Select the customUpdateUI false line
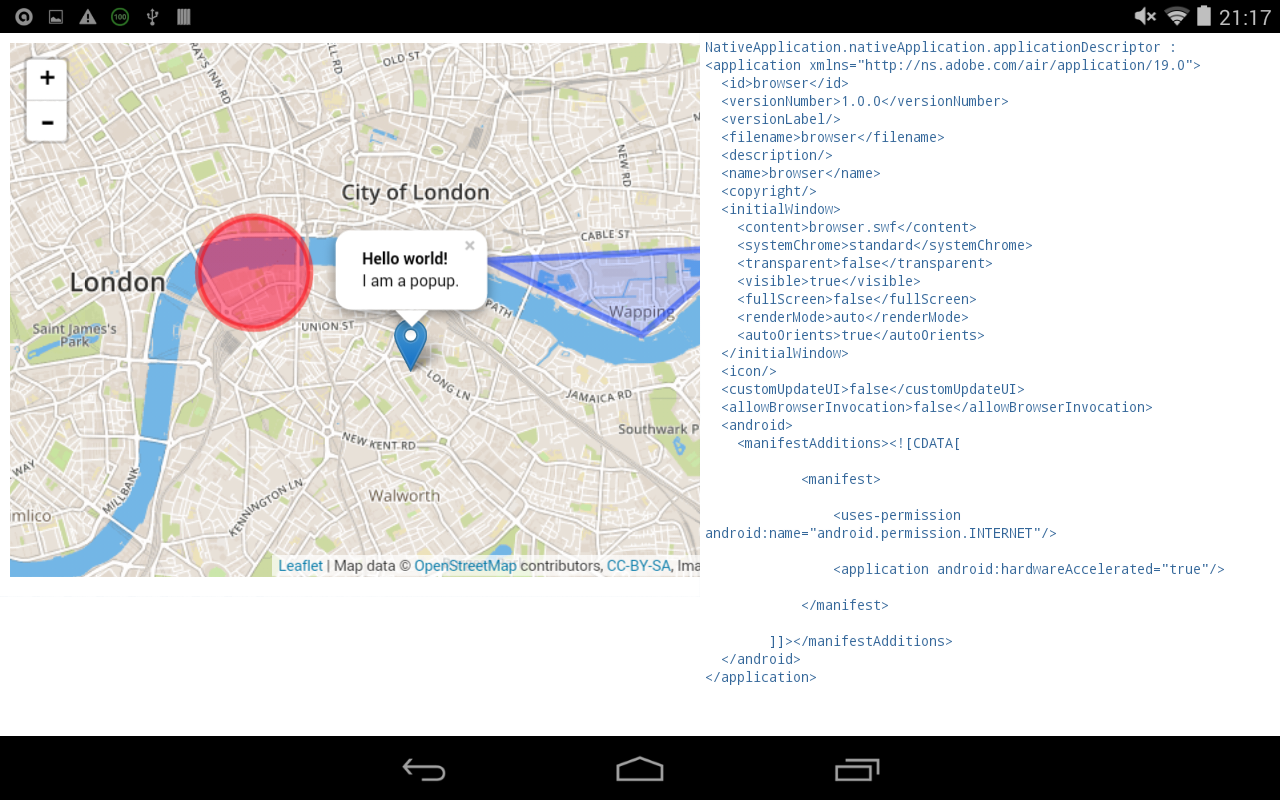 (873, 389)
